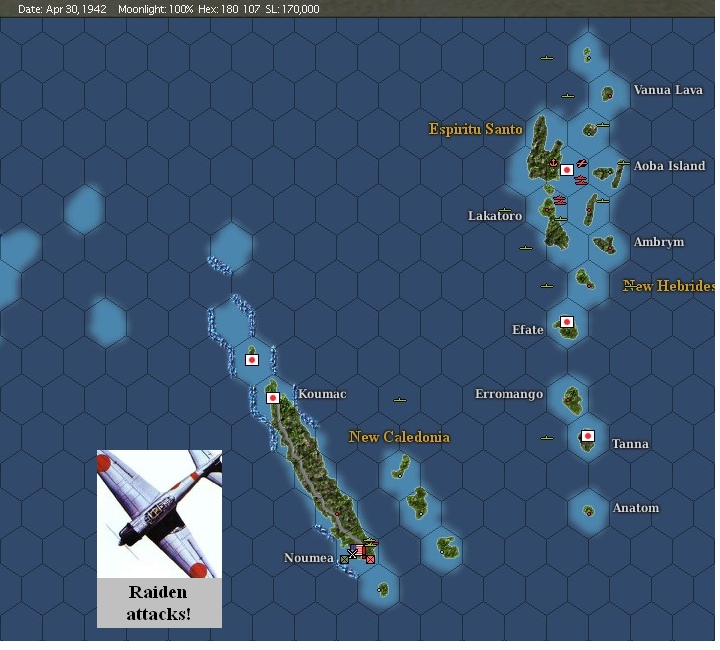Click the "Hex: 180 107" status entry

pyautogui.click(x=229, y=9)
